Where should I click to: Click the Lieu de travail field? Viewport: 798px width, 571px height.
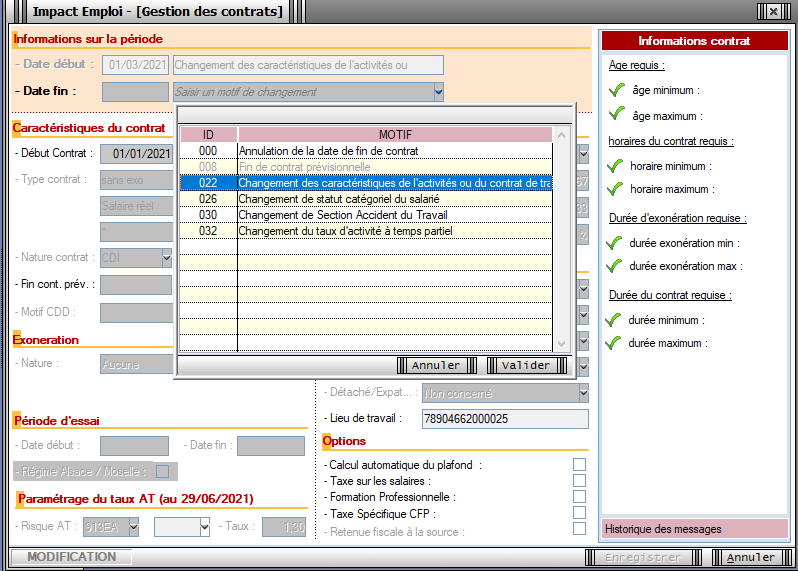click(505, 419)
